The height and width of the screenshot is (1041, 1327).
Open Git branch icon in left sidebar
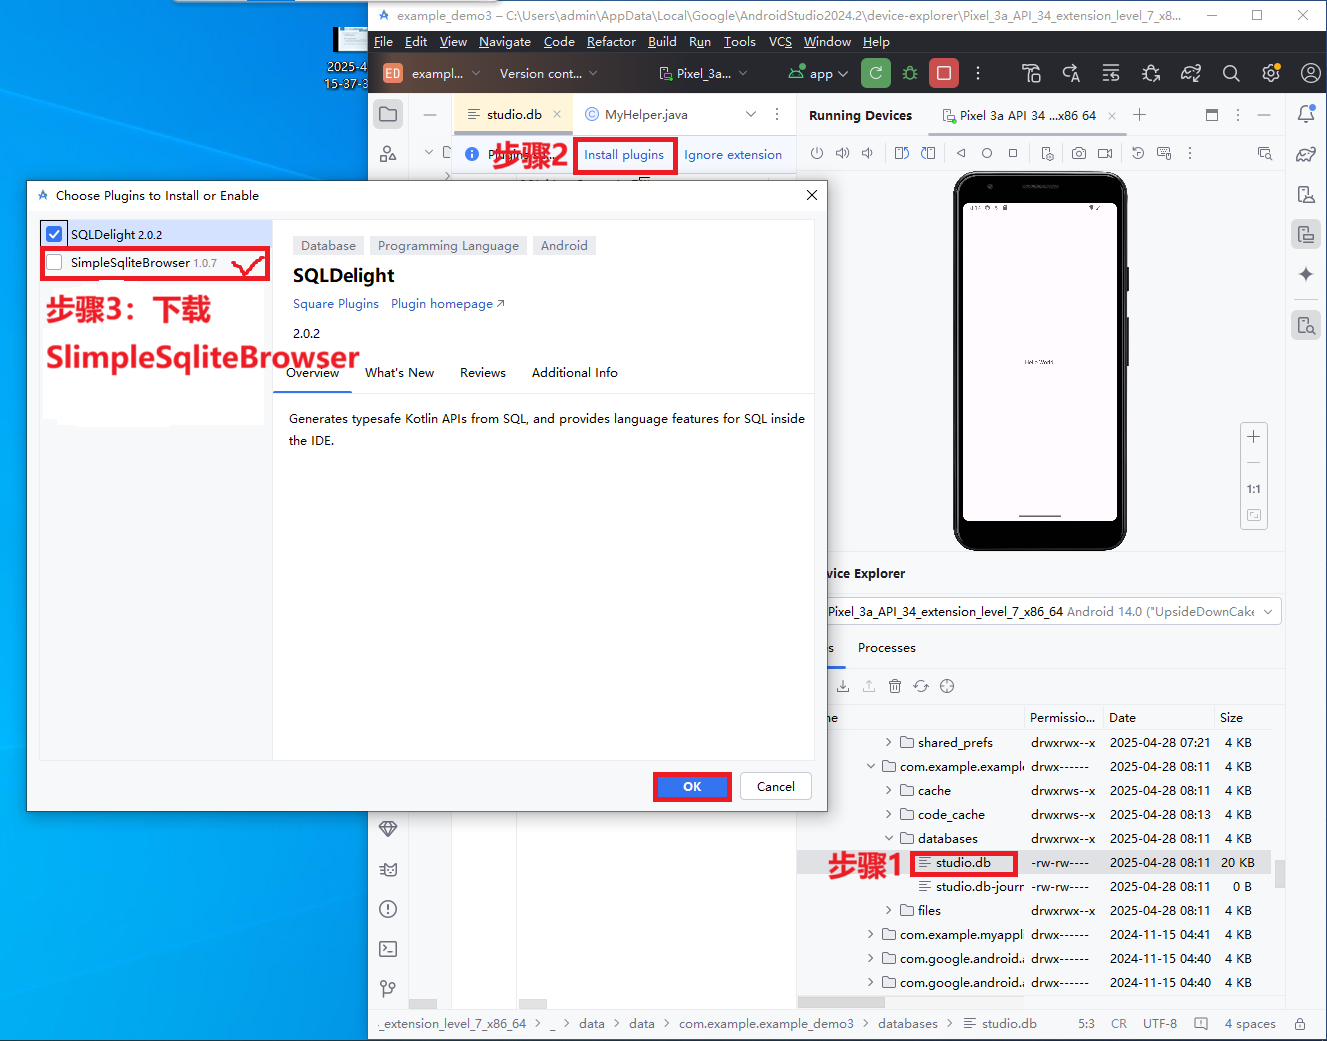(388, 989)
